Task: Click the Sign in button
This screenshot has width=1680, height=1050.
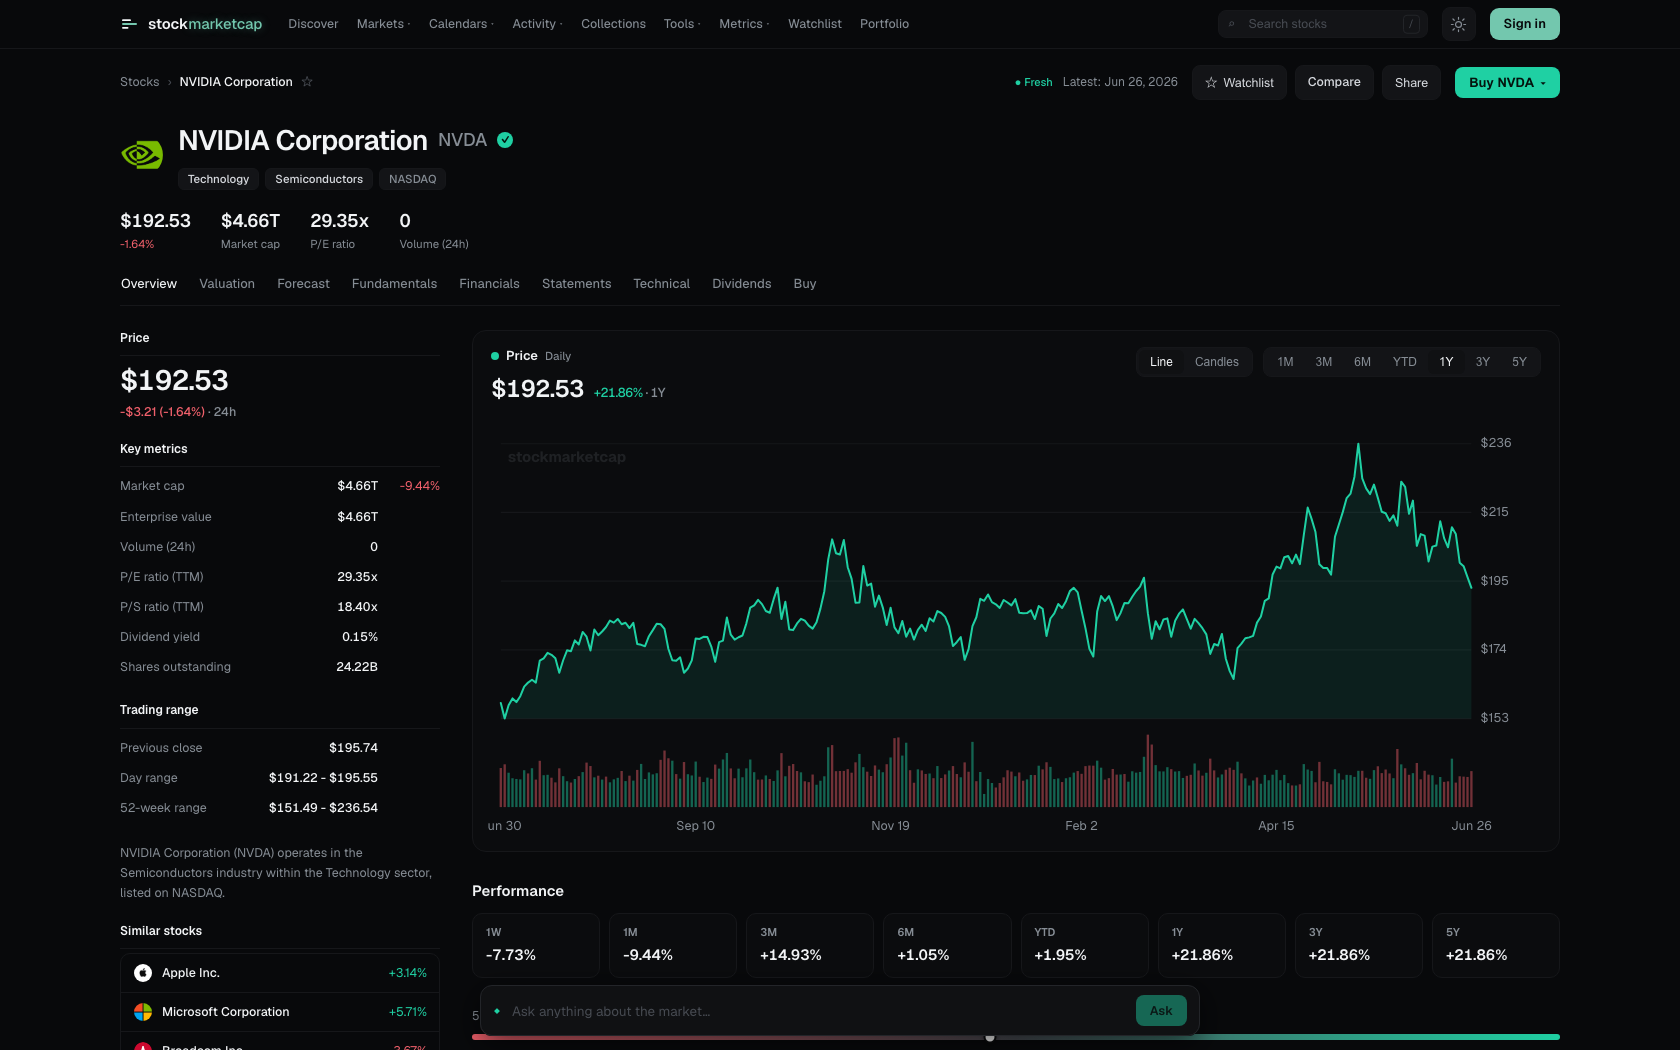Action: 1524,24
